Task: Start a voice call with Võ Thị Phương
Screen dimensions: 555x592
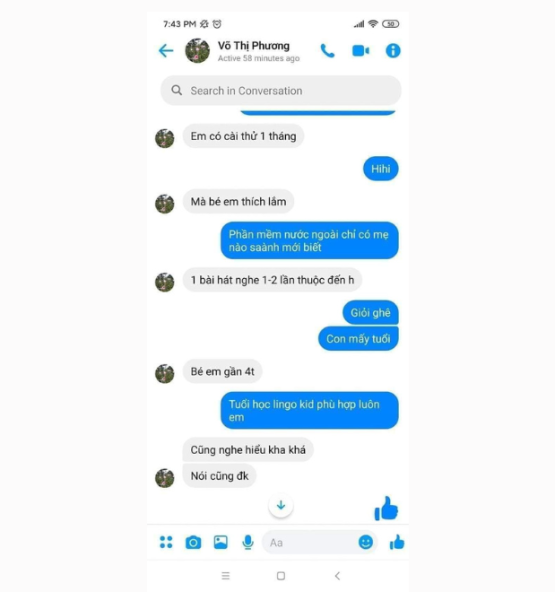Action: [x=327, y=51]
